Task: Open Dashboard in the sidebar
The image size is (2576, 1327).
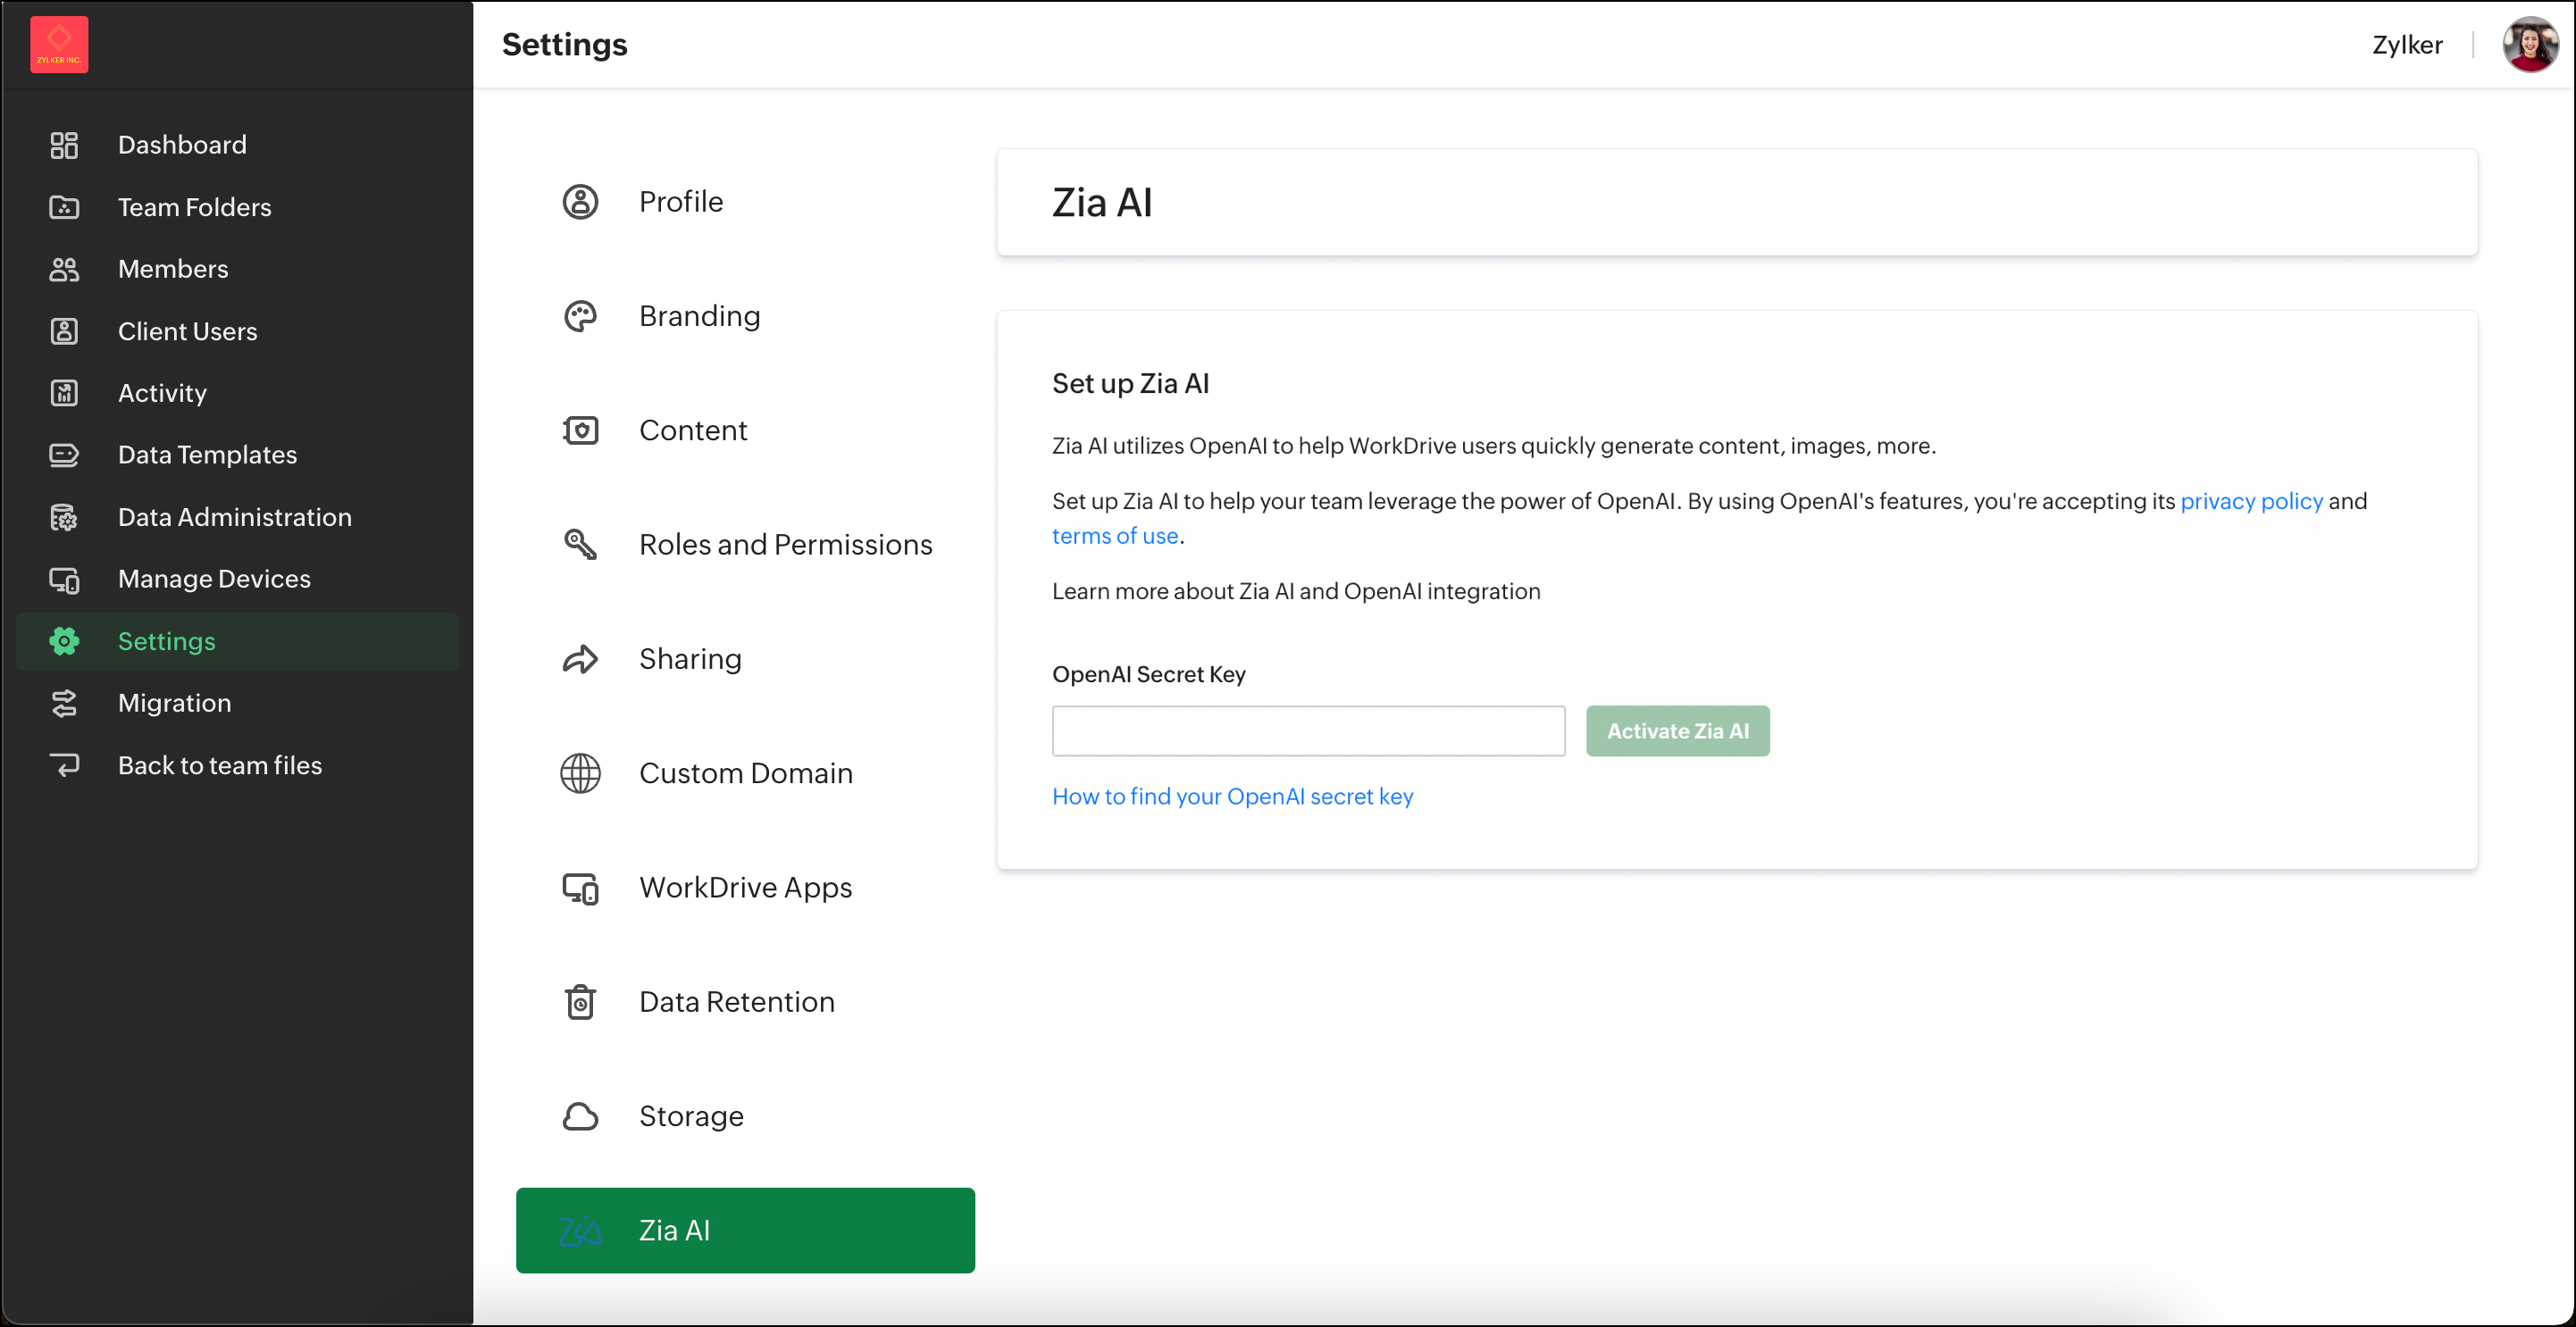Action: click(x=237, y=145)
